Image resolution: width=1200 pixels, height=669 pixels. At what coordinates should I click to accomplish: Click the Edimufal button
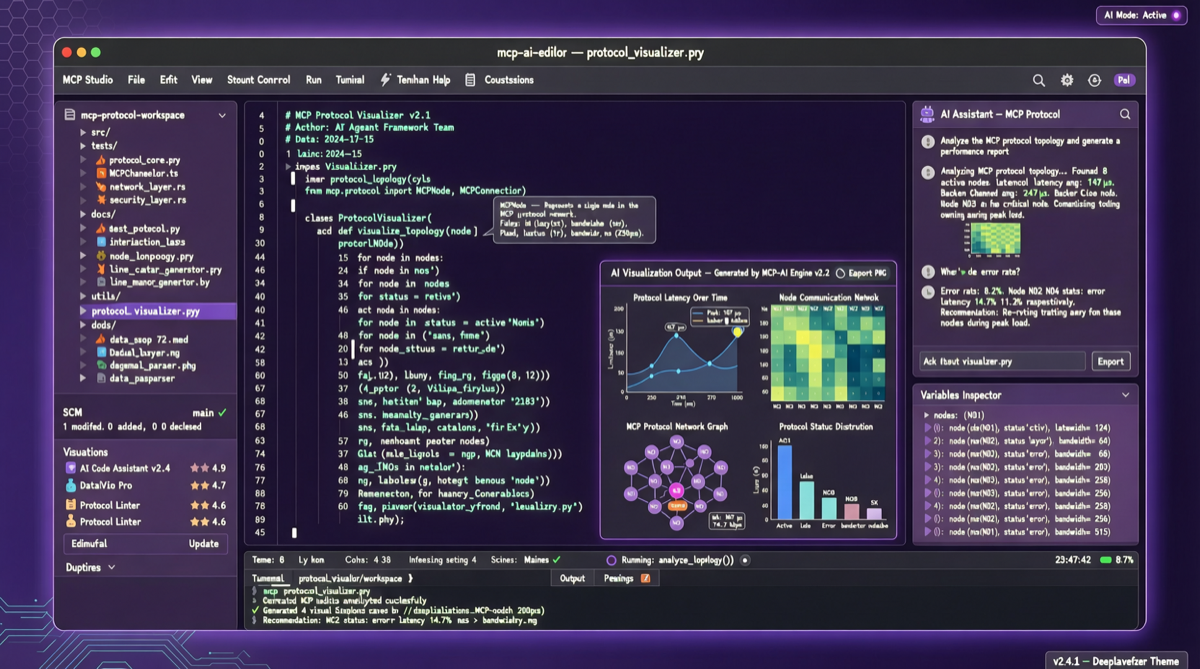[x=88, y=544]
